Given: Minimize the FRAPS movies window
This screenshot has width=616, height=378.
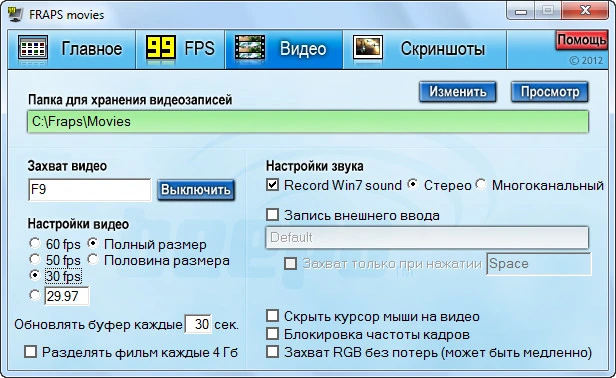Looking at the screenshot, I should [521, 11].
